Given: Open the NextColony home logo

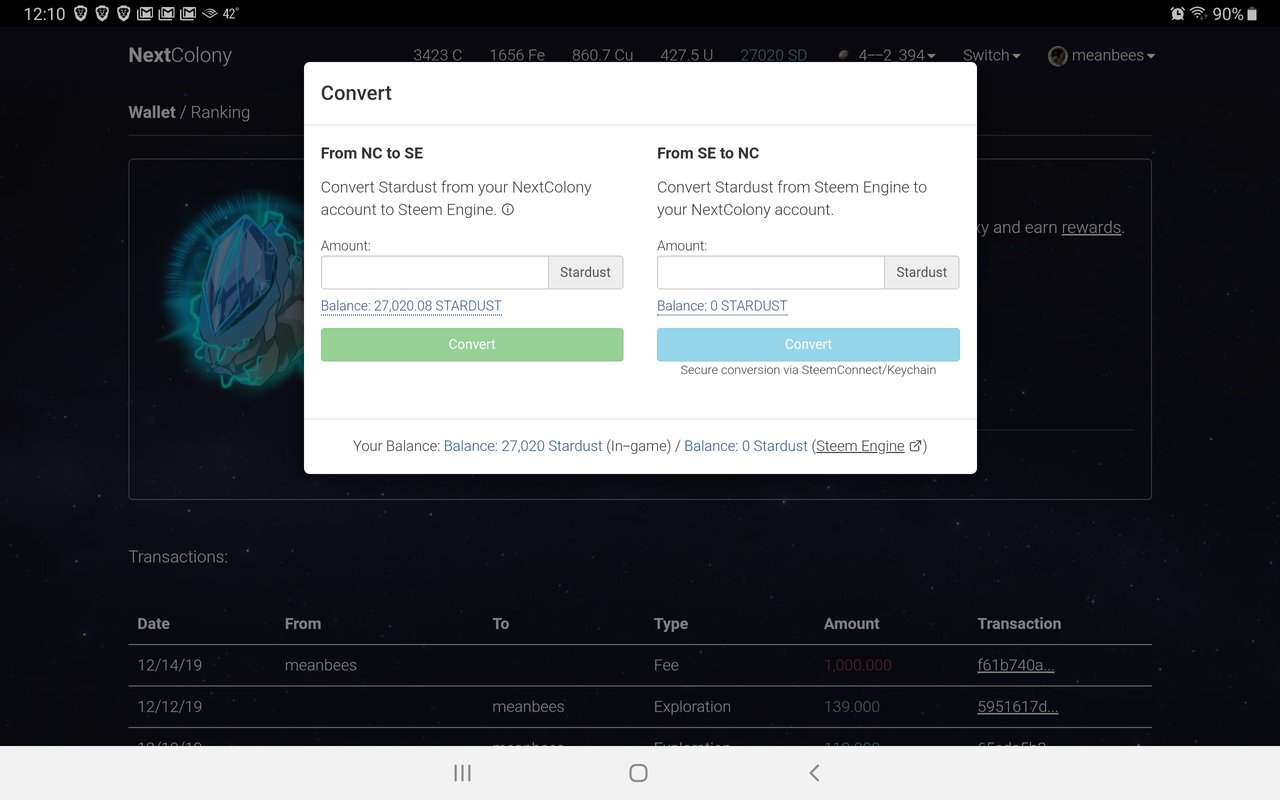Looking at the screenshot, I should tap(180, 55).
